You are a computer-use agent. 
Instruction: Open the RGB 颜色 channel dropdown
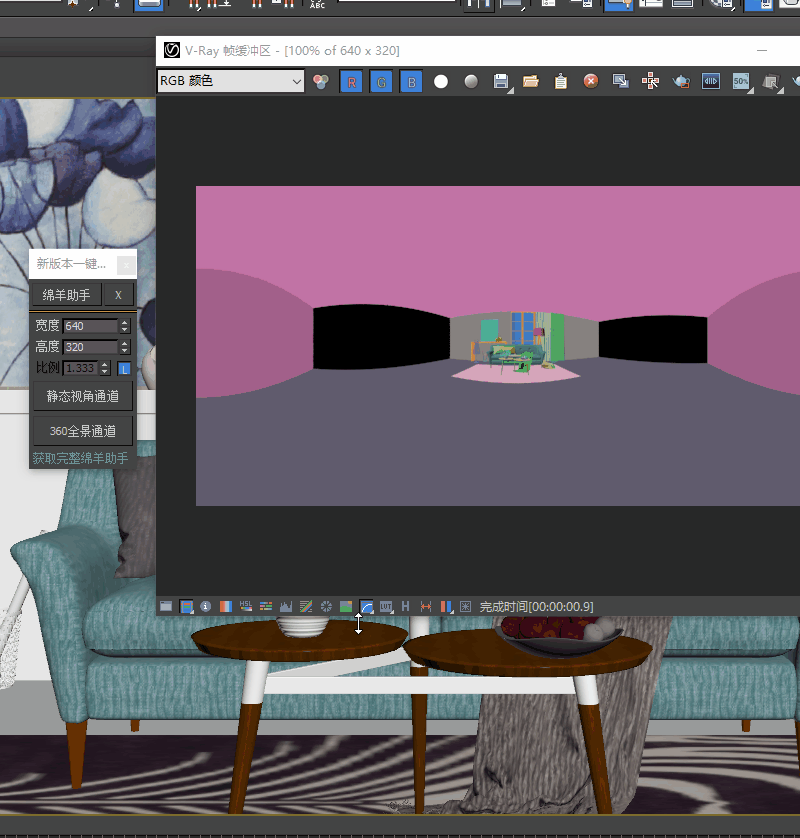pos(231,81)
